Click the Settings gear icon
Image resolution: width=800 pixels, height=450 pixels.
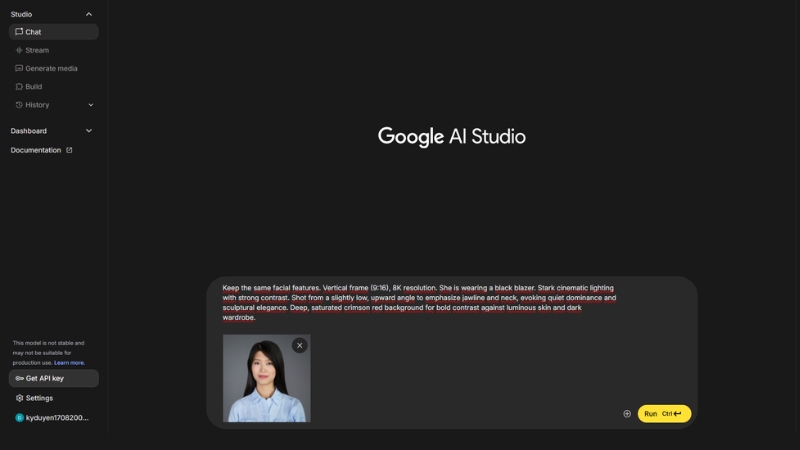19,398
